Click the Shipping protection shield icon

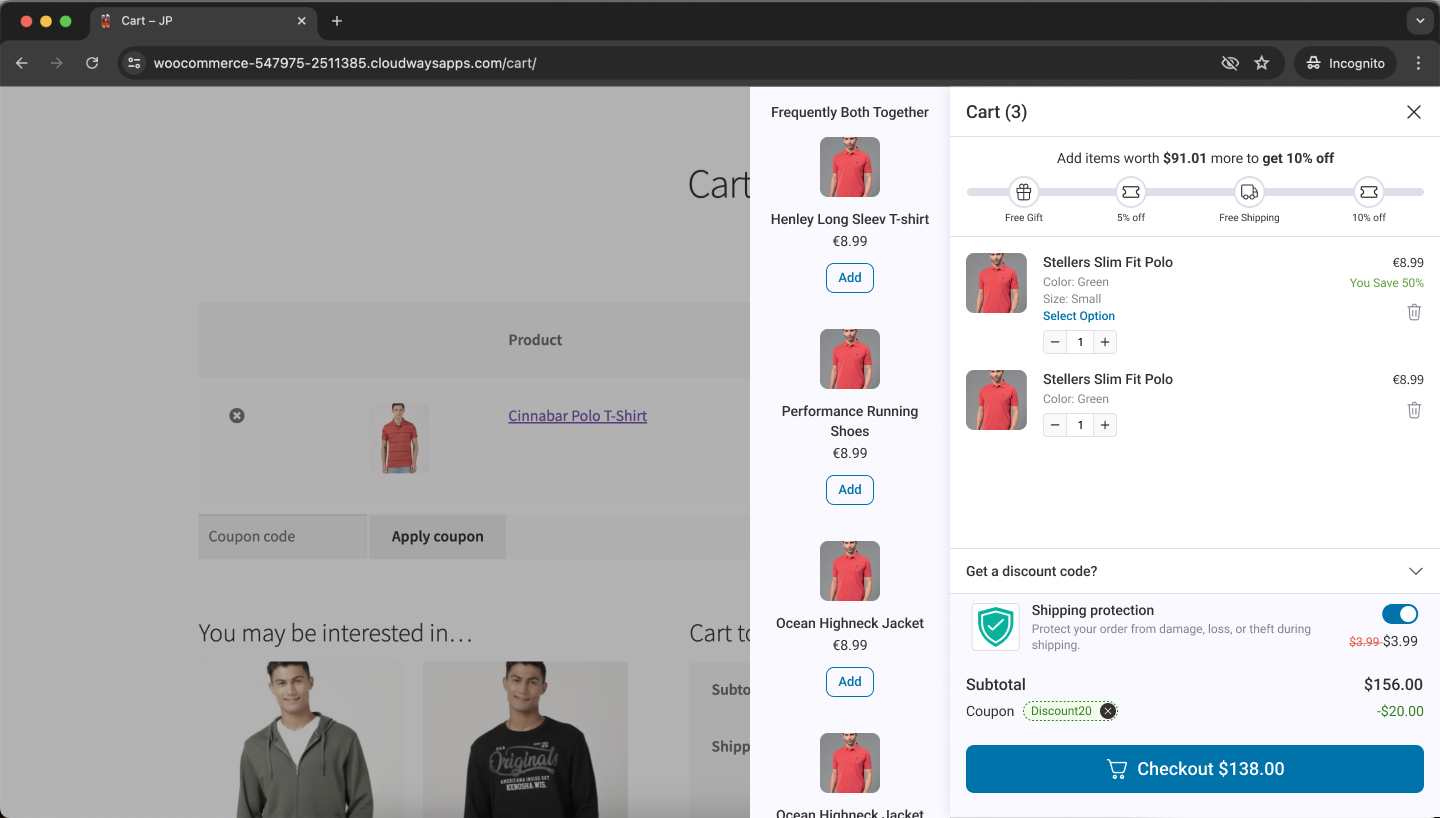click(995, 626)
